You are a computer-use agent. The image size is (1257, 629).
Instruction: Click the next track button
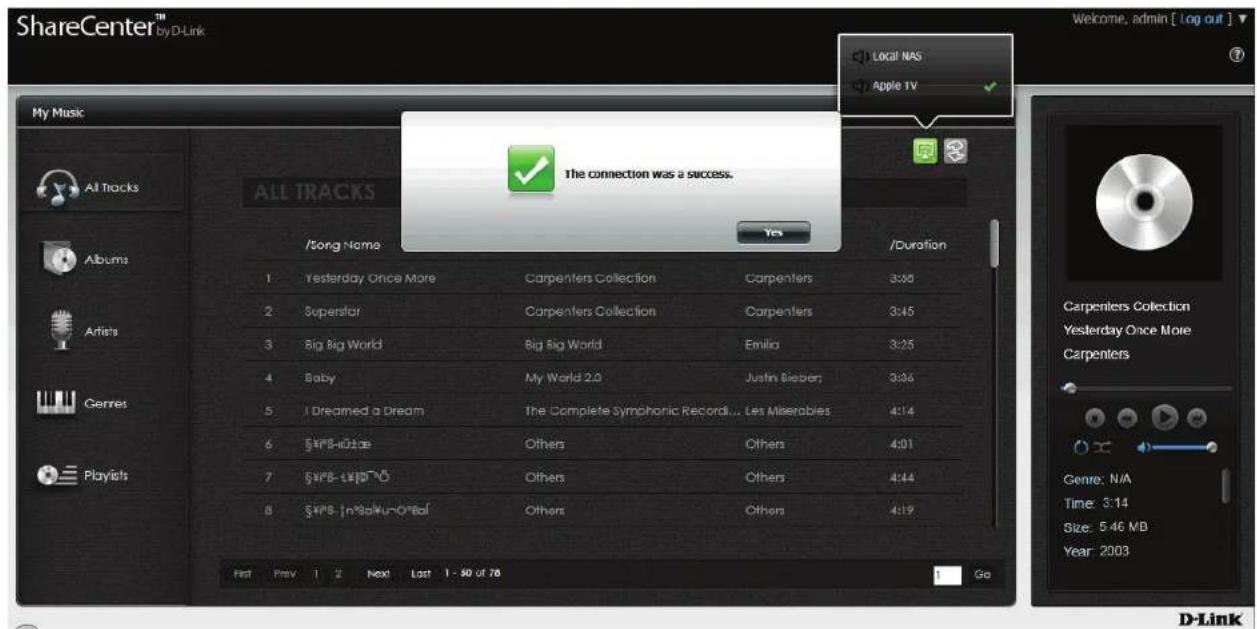1196,417
